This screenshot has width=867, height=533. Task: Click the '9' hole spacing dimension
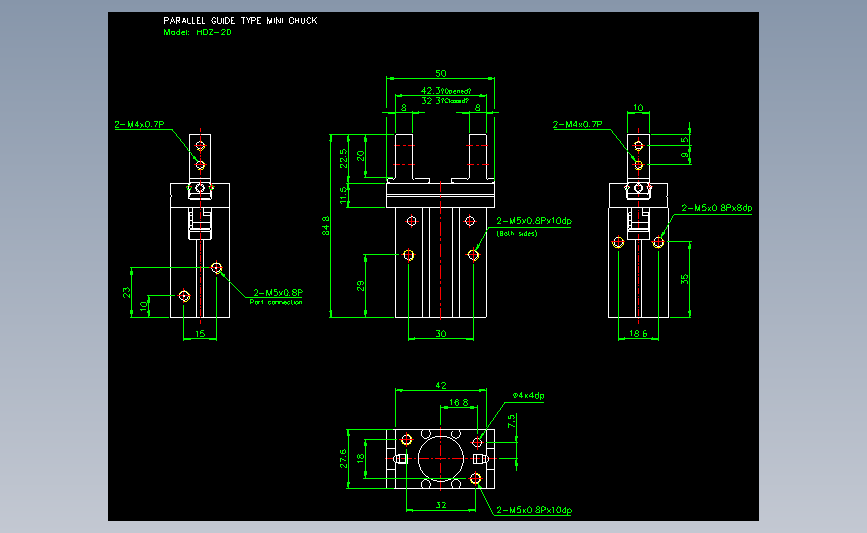685,155
